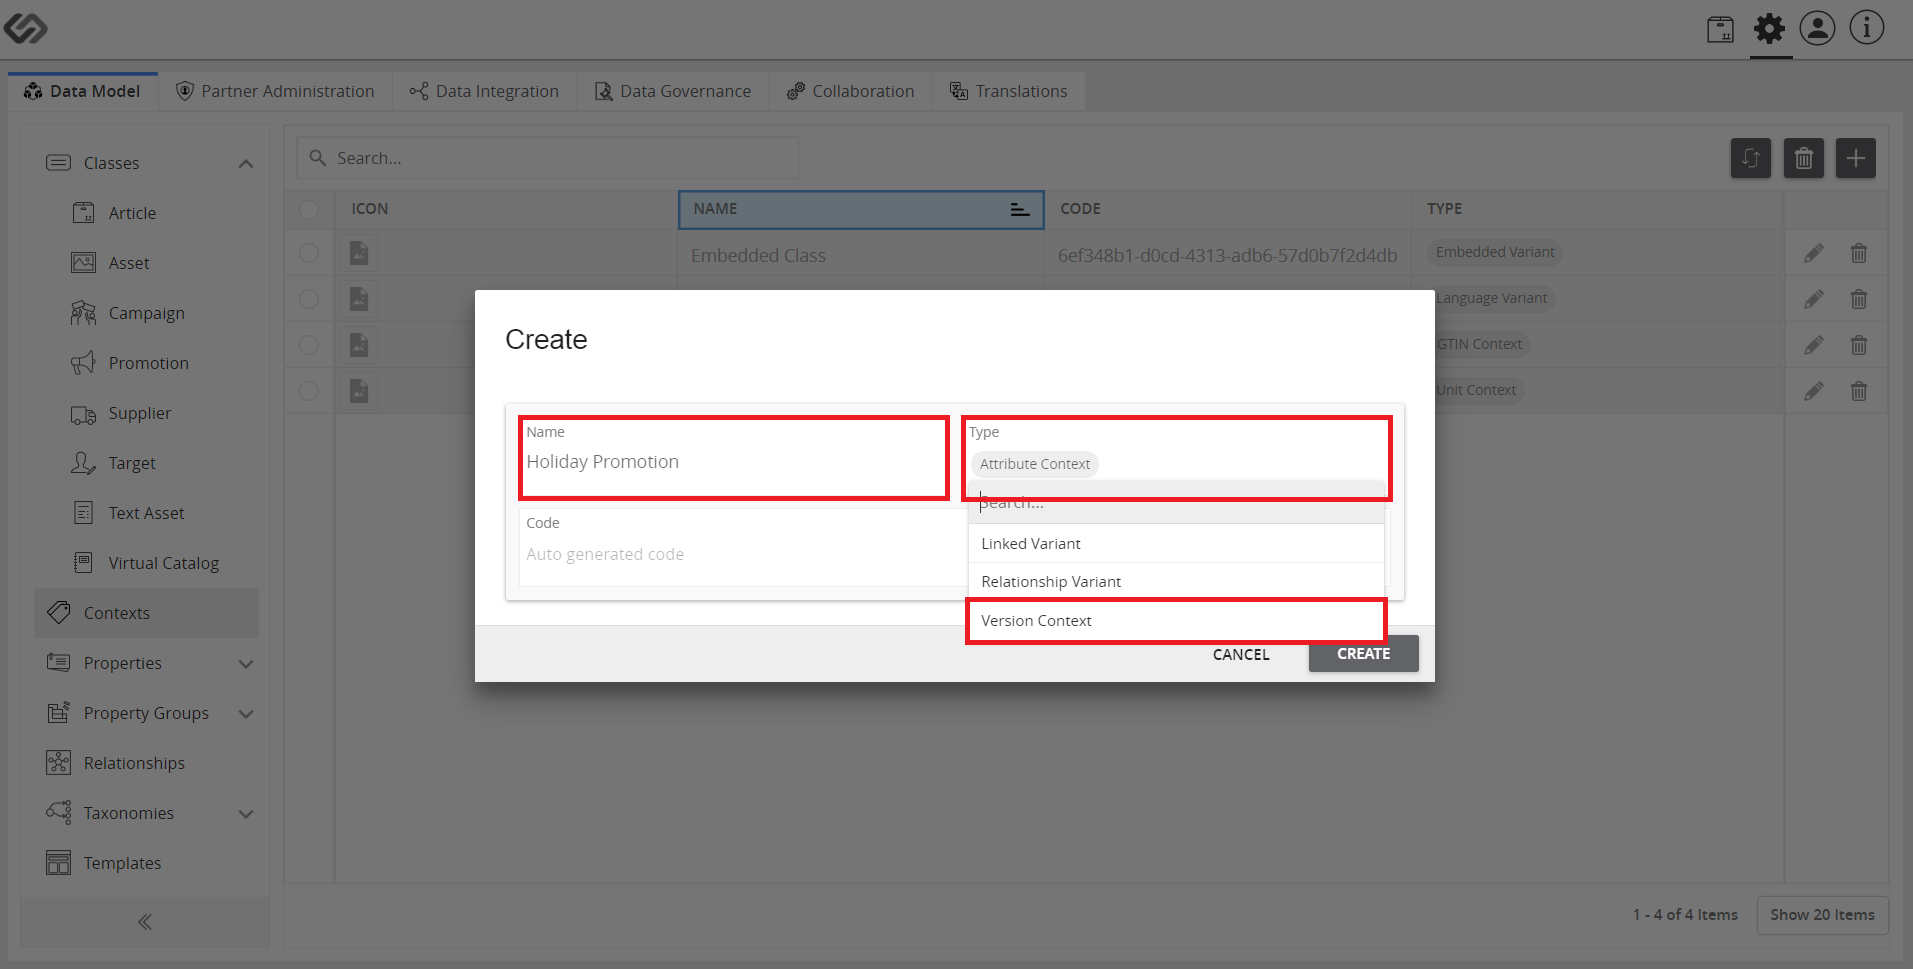Click the main Search box above table
The width and height of the screenshot is (1913, 969).
[547, 158]
